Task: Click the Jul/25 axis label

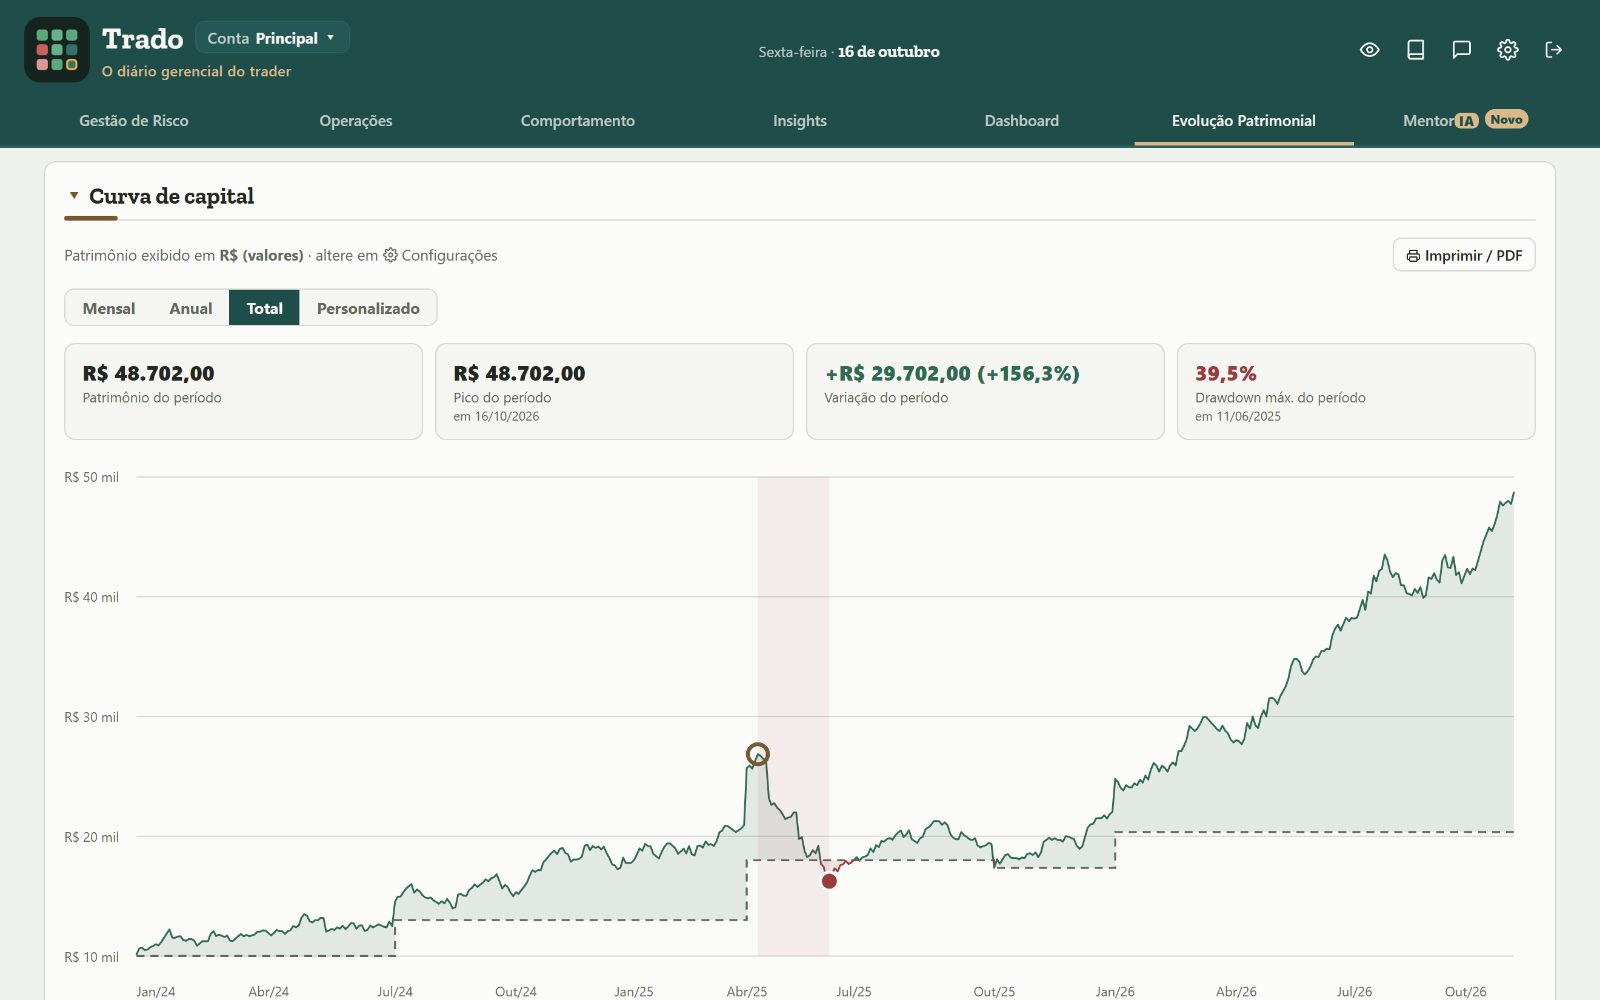Action: (x=854, y=991)
